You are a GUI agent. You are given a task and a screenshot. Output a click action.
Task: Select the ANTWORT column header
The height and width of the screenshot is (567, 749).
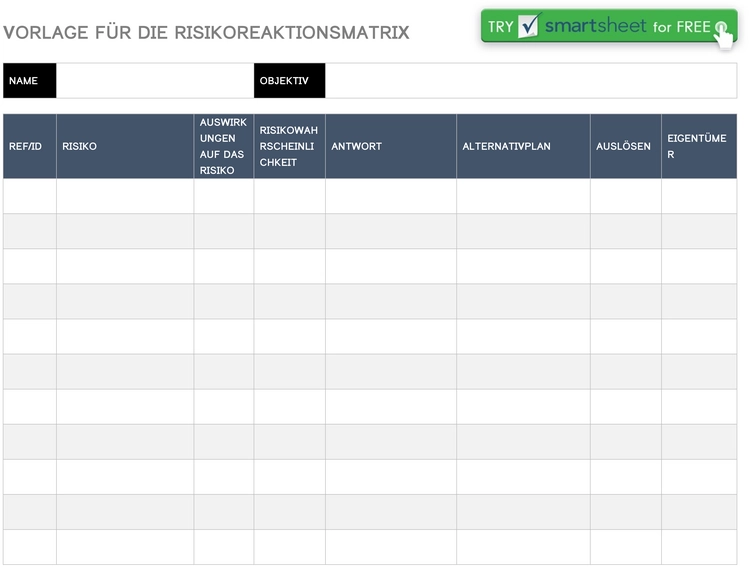point(391,146)
